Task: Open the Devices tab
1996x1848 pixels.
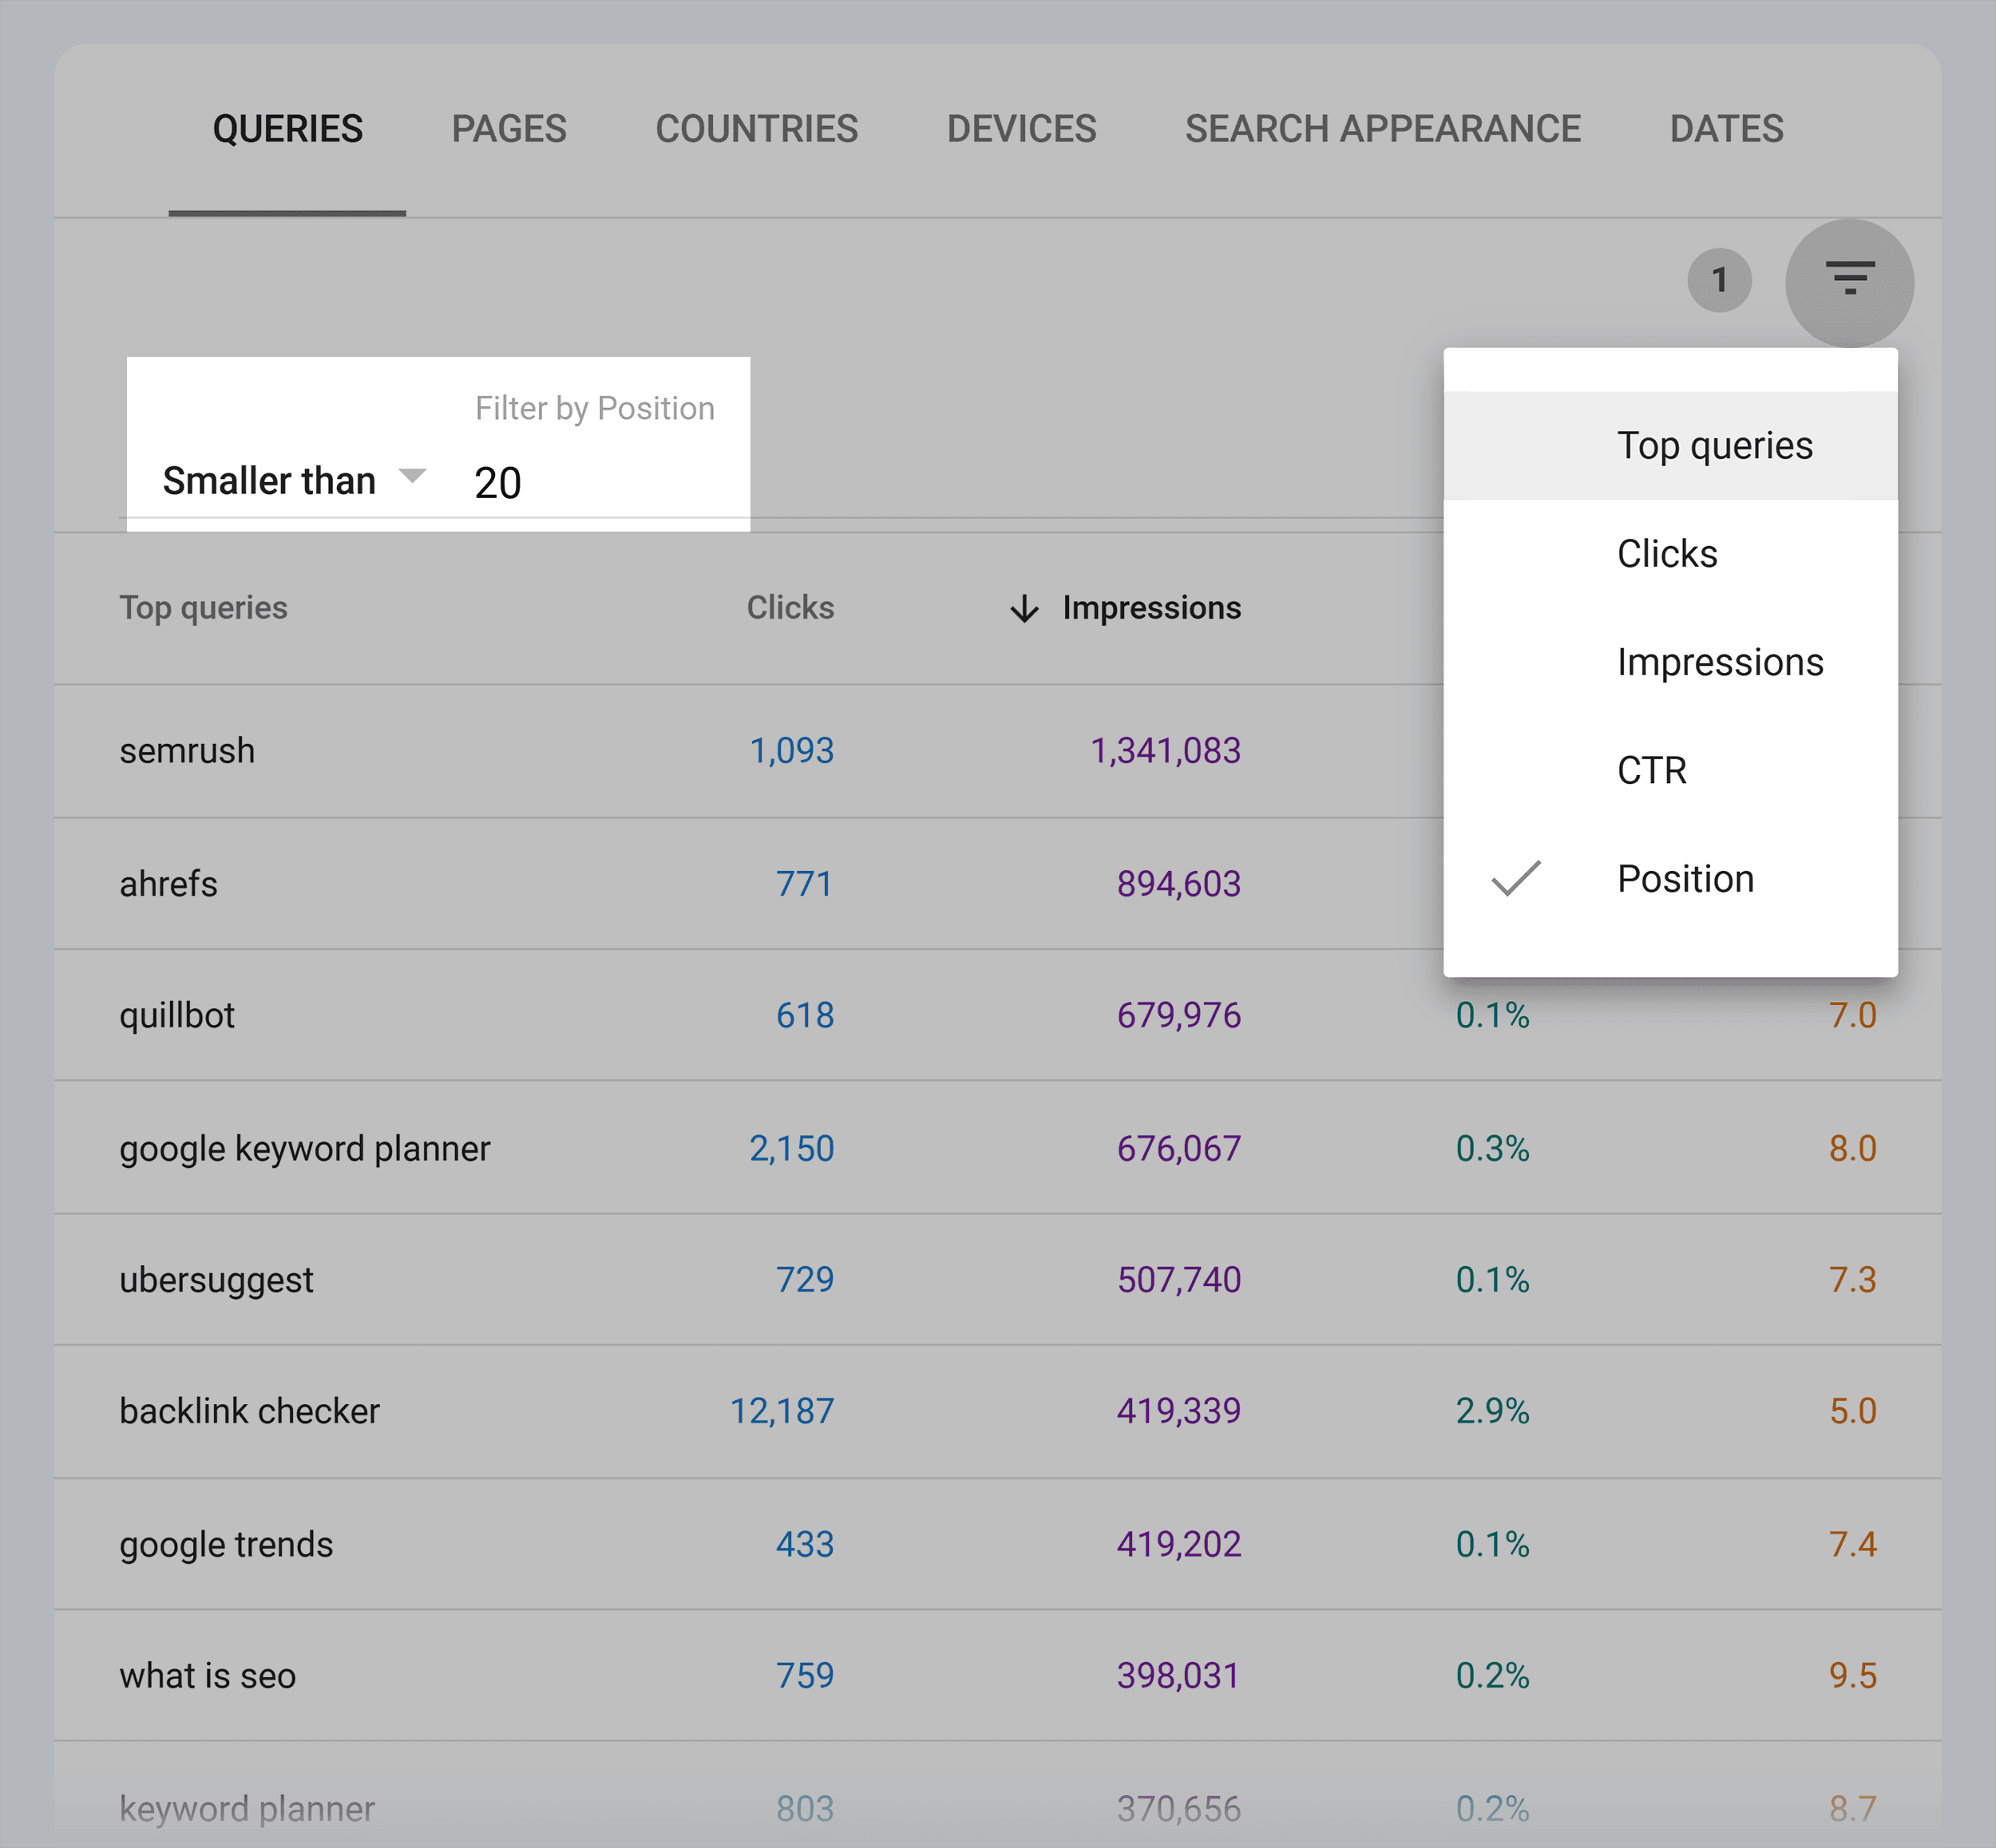Action: pyautogui.click(x=1021, y=129)
